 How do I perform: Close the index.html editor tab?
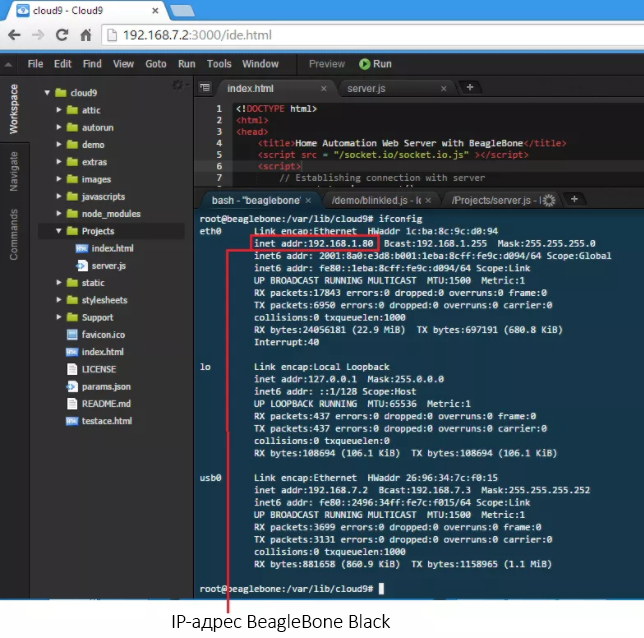pyautogui.click(x=322, y=89)
